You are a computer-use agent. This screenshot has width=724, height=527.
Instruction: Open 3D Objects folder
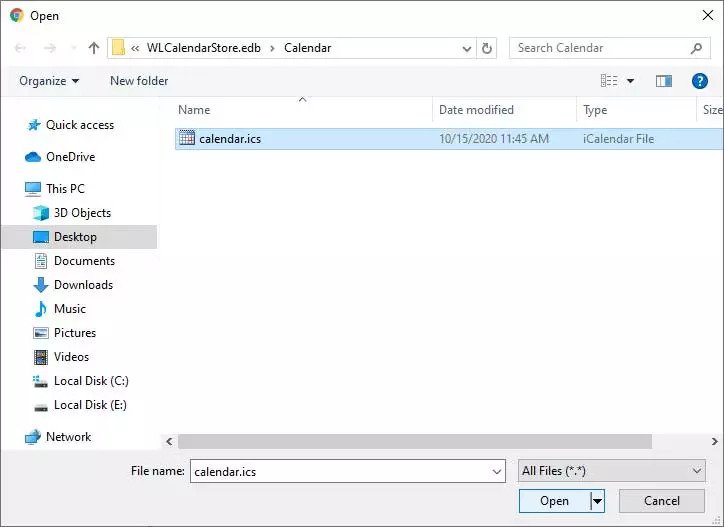click(x=82, y=213)
